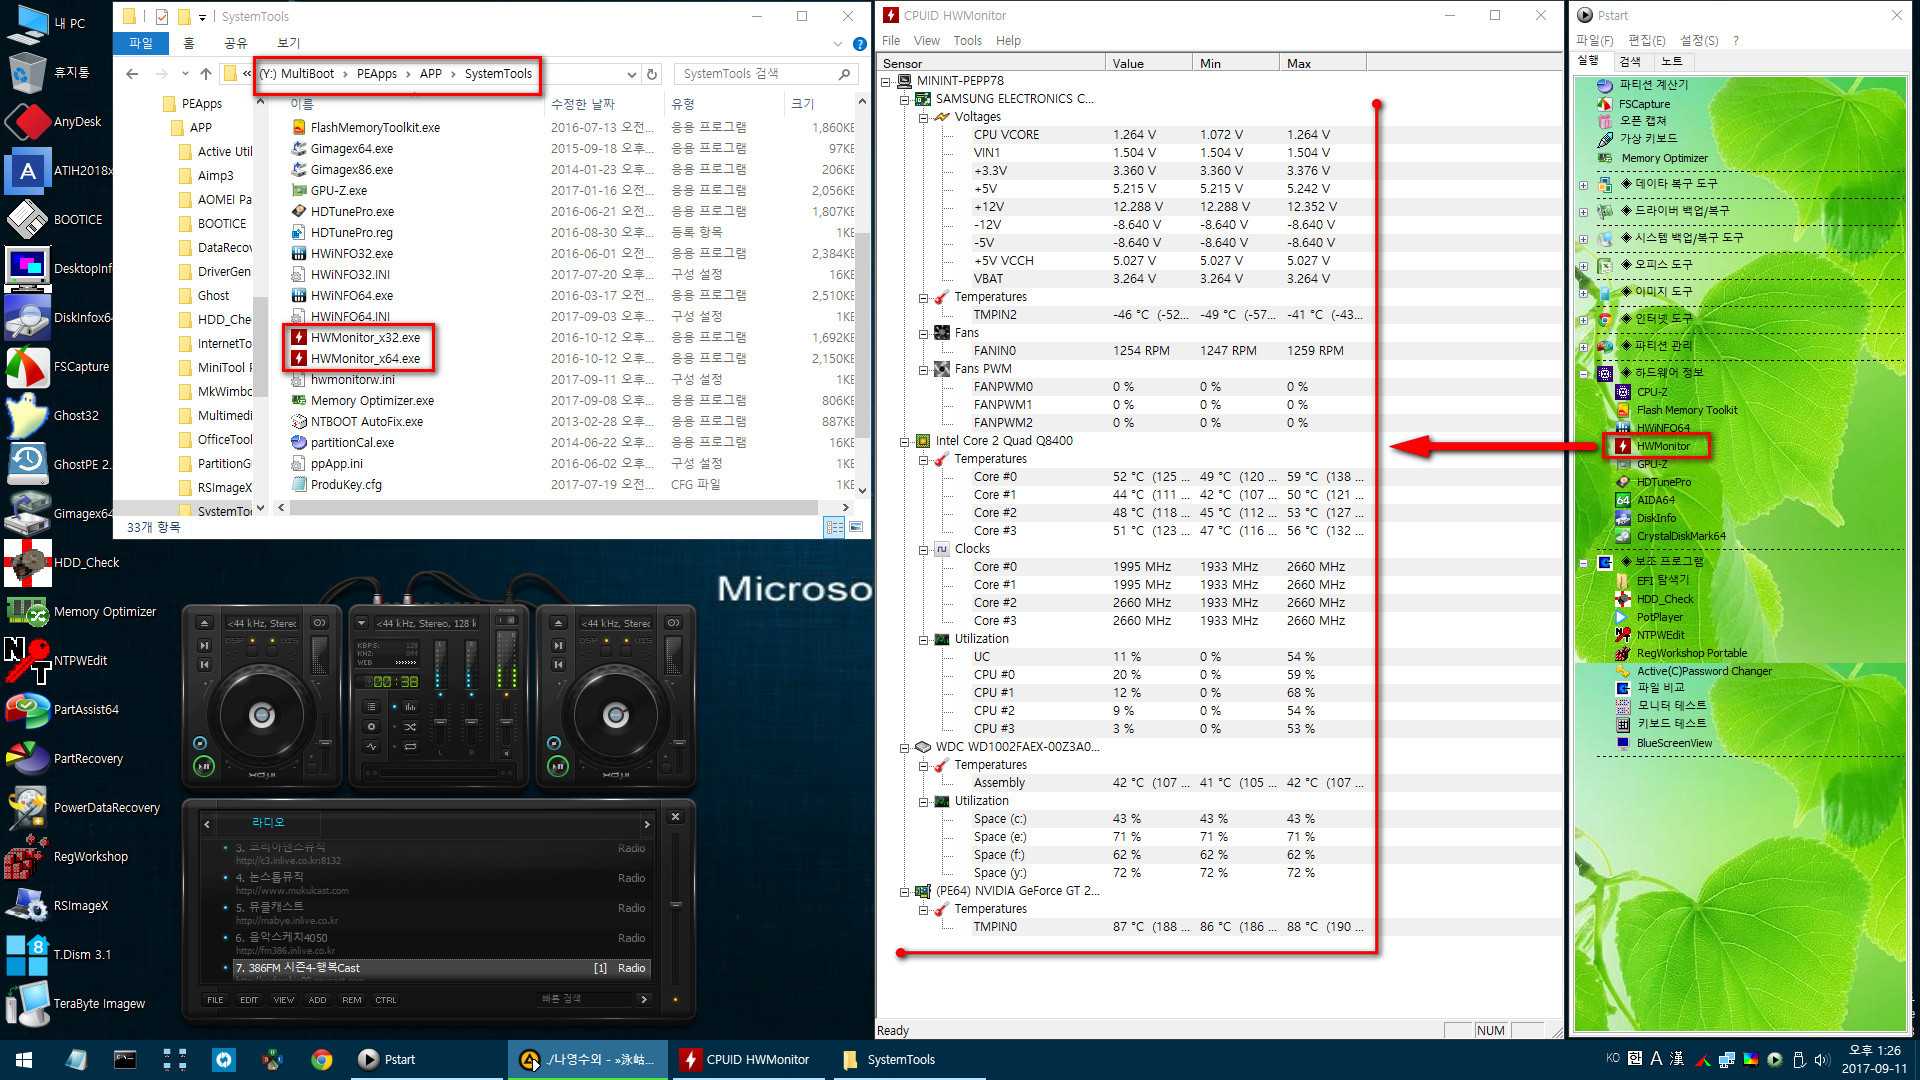Open the Tools menu in HWMonitor
1920x1080 pixels.
coord(967,40)
